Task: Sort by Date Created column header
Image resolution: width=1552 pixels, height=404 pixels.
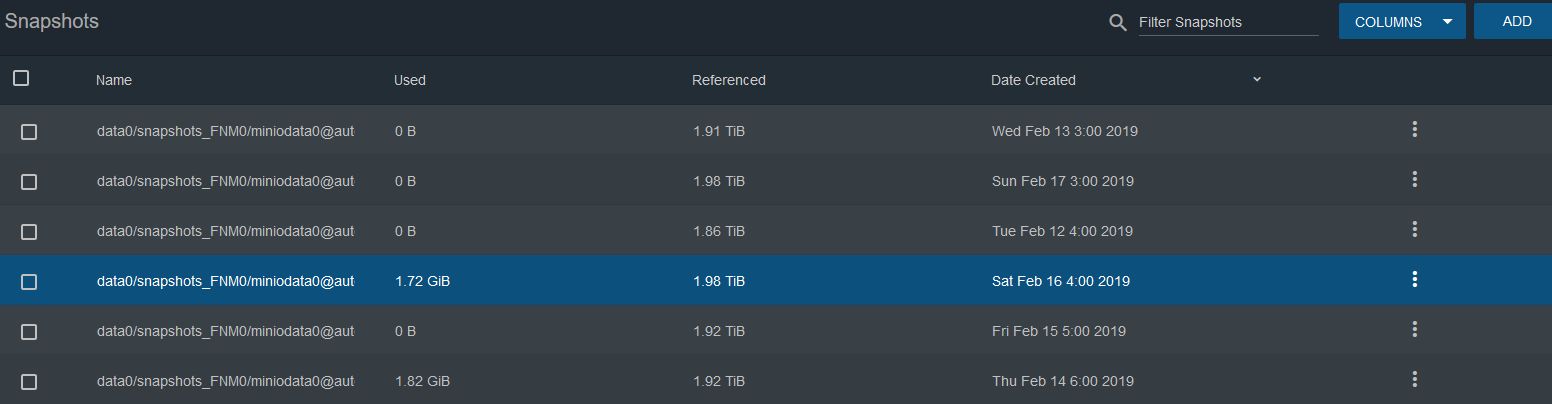Action: click(x=1033, y=80)
